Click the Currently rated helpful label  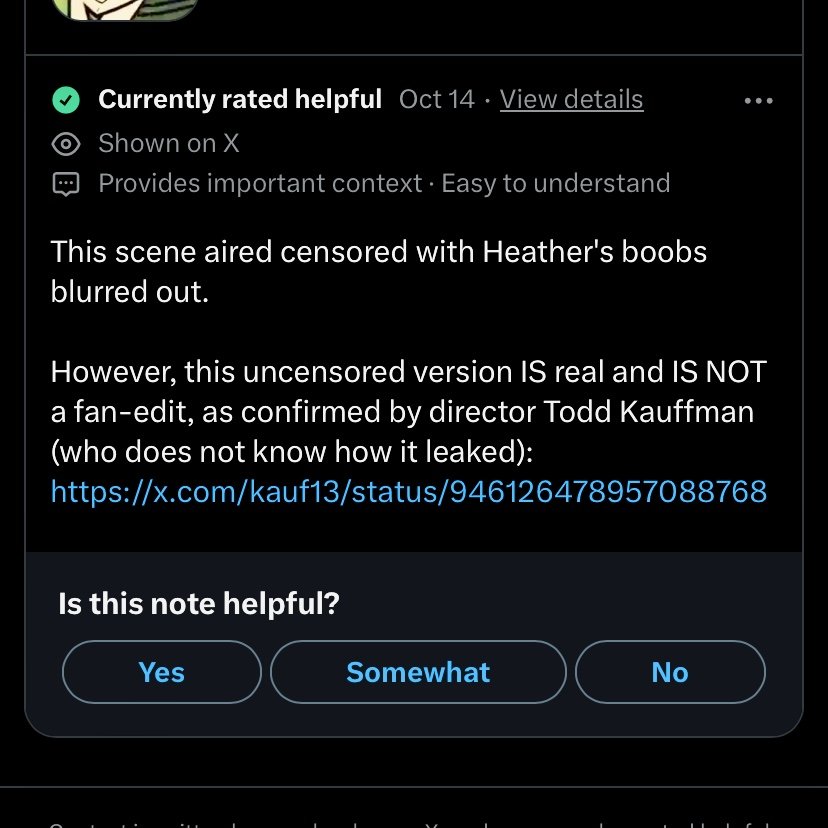coord(240,100)
